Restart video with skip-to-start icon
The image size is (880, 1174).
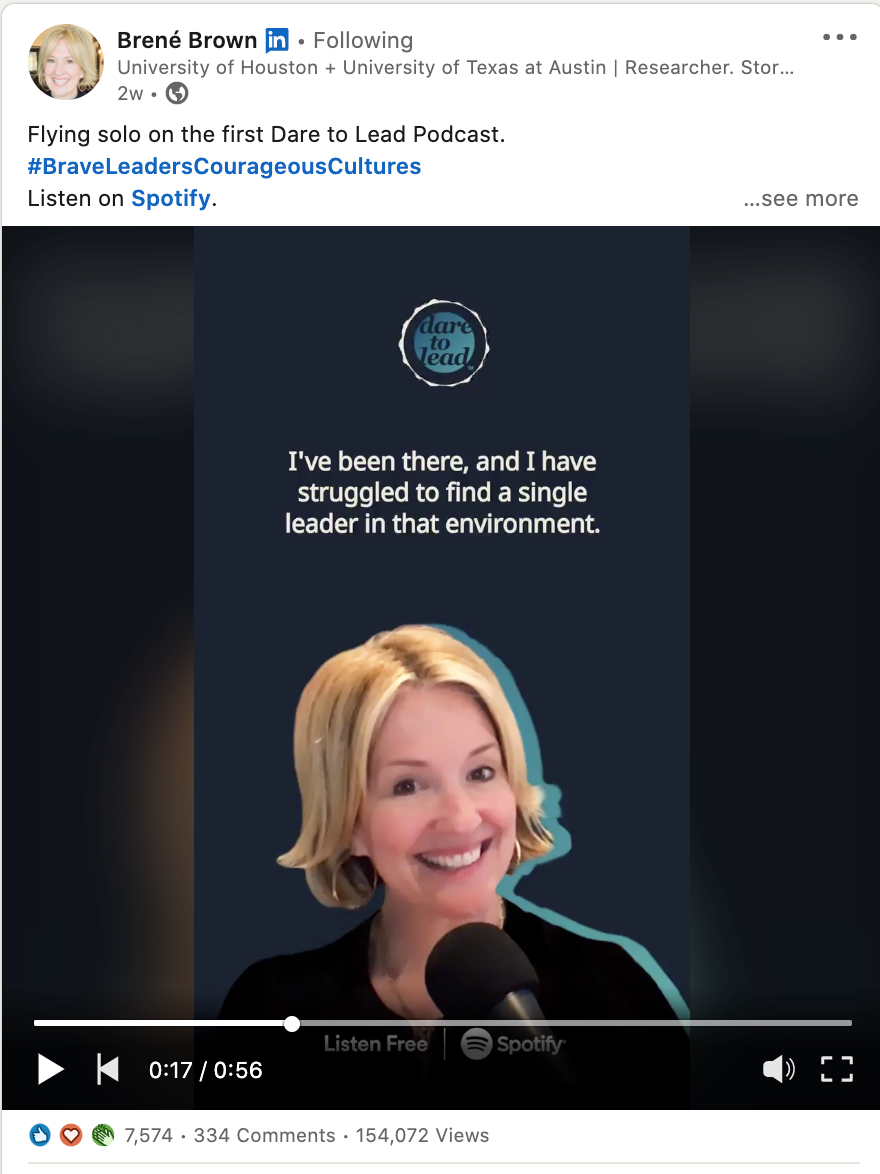[108, 1069]
